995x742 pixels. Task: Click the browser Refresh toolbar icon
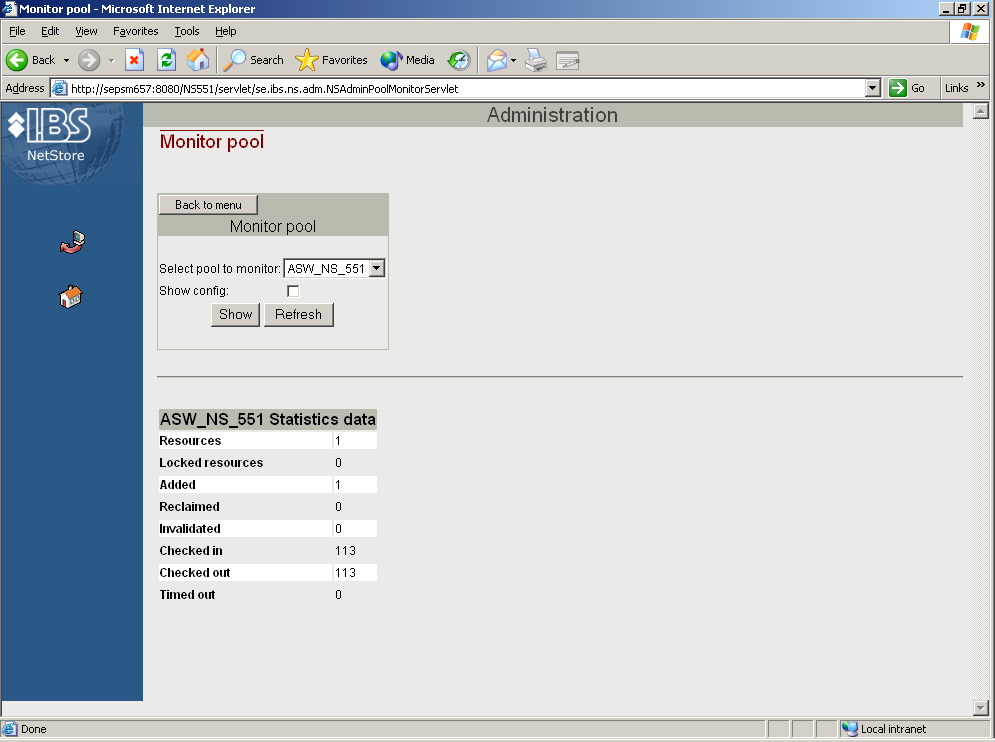coord(167,60)
